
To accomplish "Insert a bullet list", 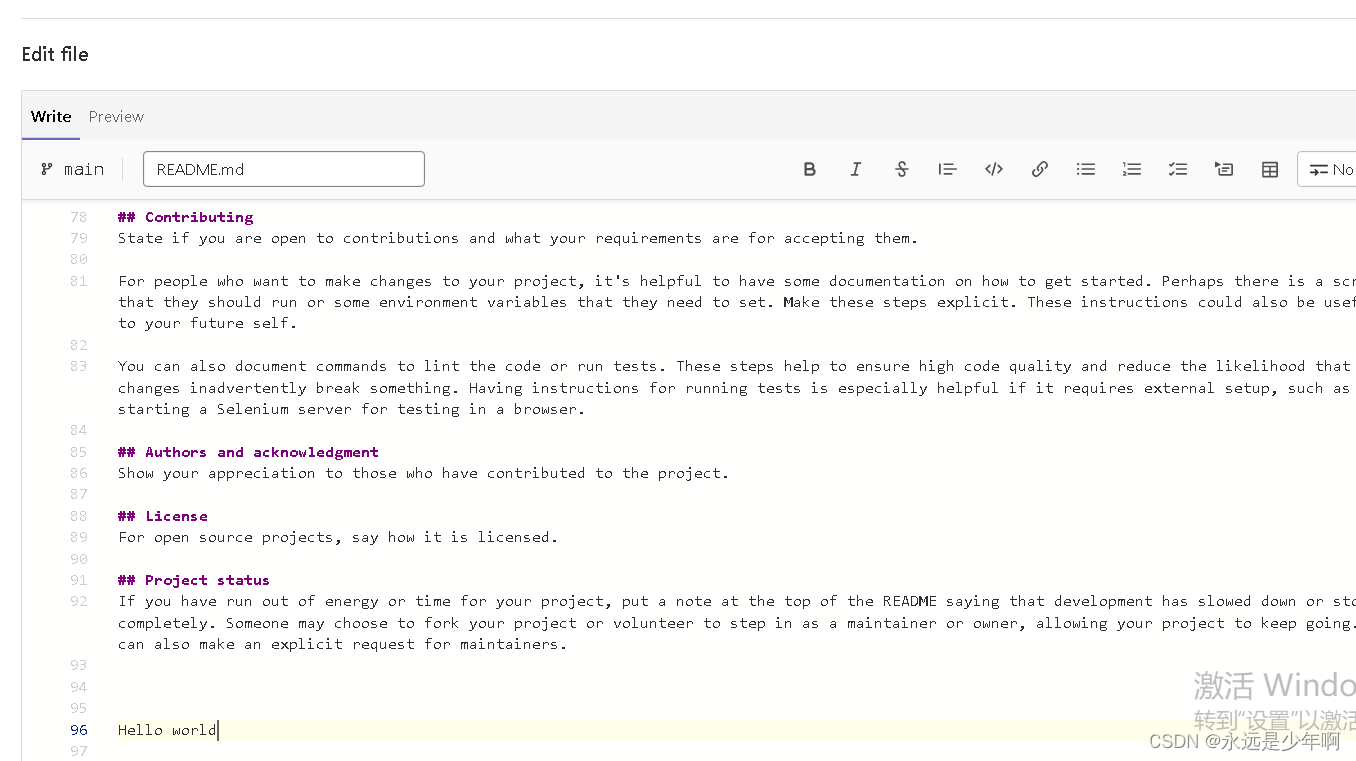I will 1086,169.
